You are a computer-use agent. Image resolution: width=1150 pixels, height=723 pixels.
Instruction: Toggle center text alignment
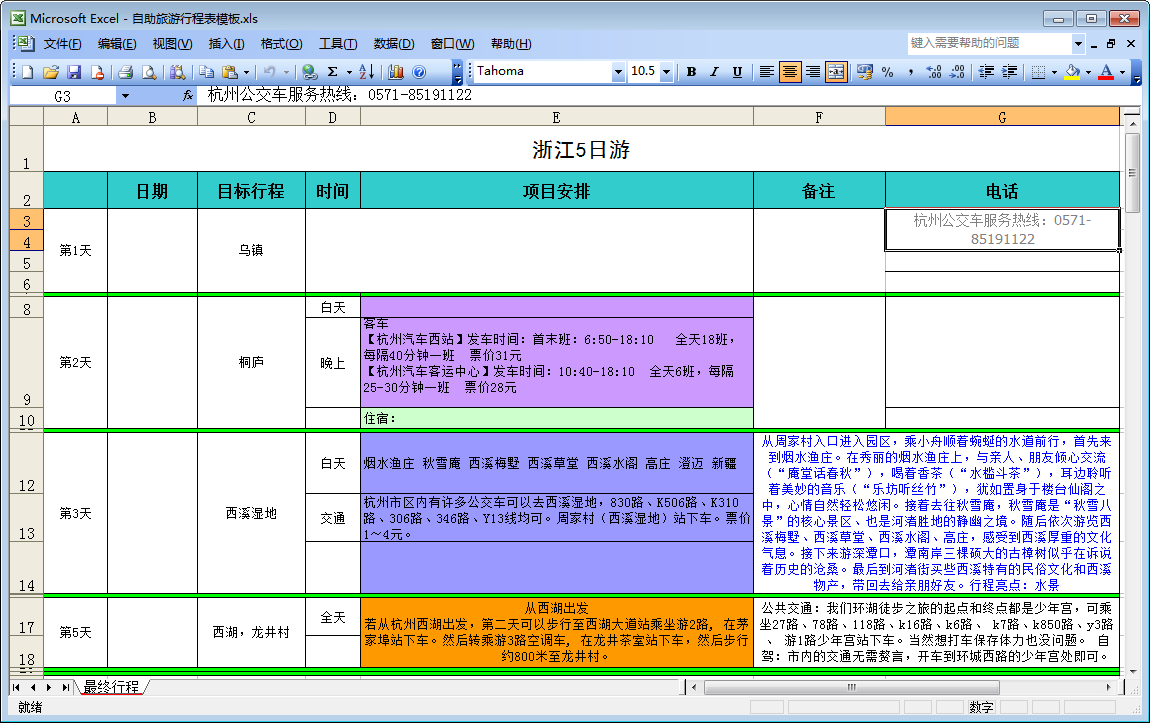click(x=790, y=71)
